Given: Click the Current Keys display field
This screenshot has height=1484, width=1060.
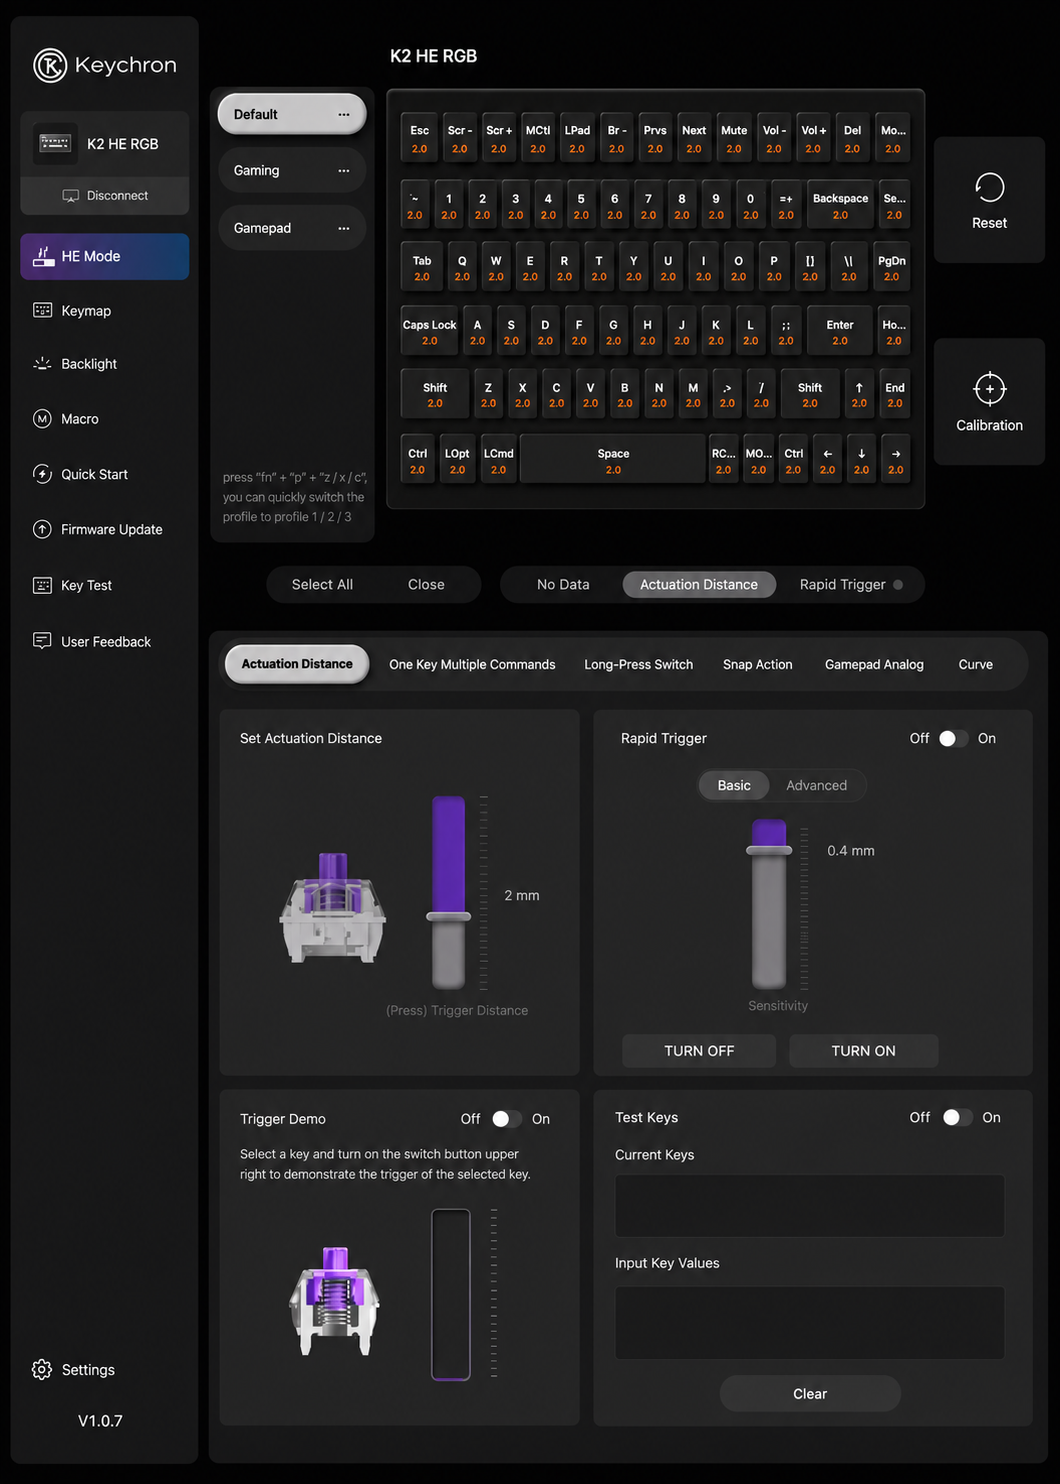Looking at the screenshot, I should coord(810,1206).
